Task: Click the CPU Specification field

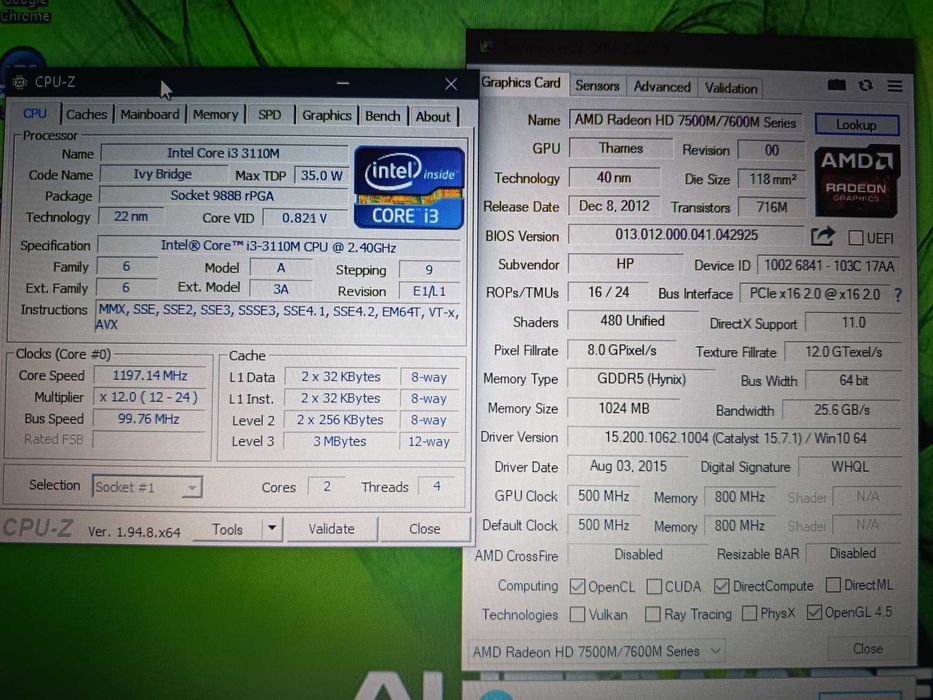Action: (x=278, y=246)
